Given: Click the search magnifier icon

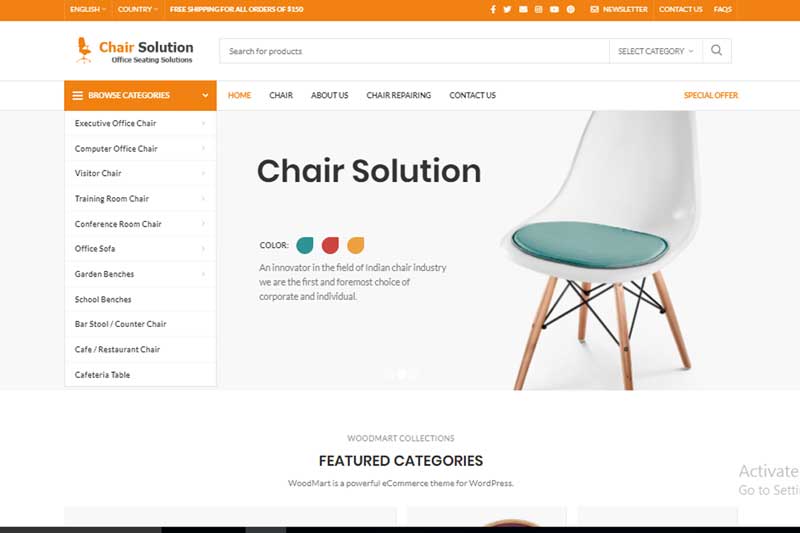Looking at the screenshot, I should 716,50.
